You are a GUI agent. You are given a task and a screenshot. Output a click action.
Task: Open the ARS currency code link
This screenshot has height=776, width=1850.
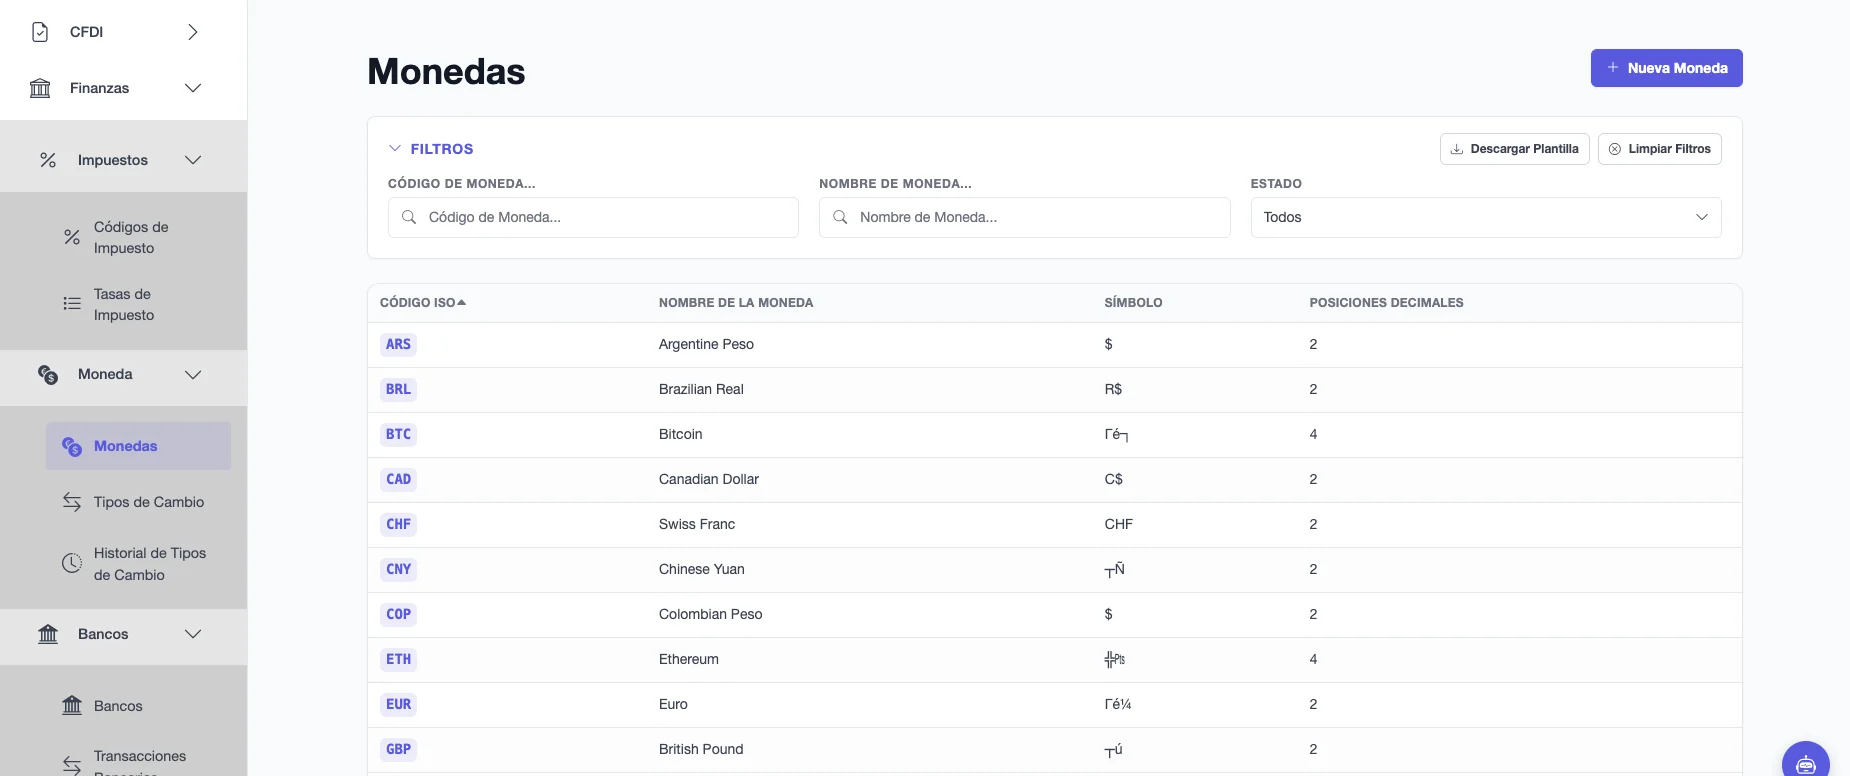point(398,344)
